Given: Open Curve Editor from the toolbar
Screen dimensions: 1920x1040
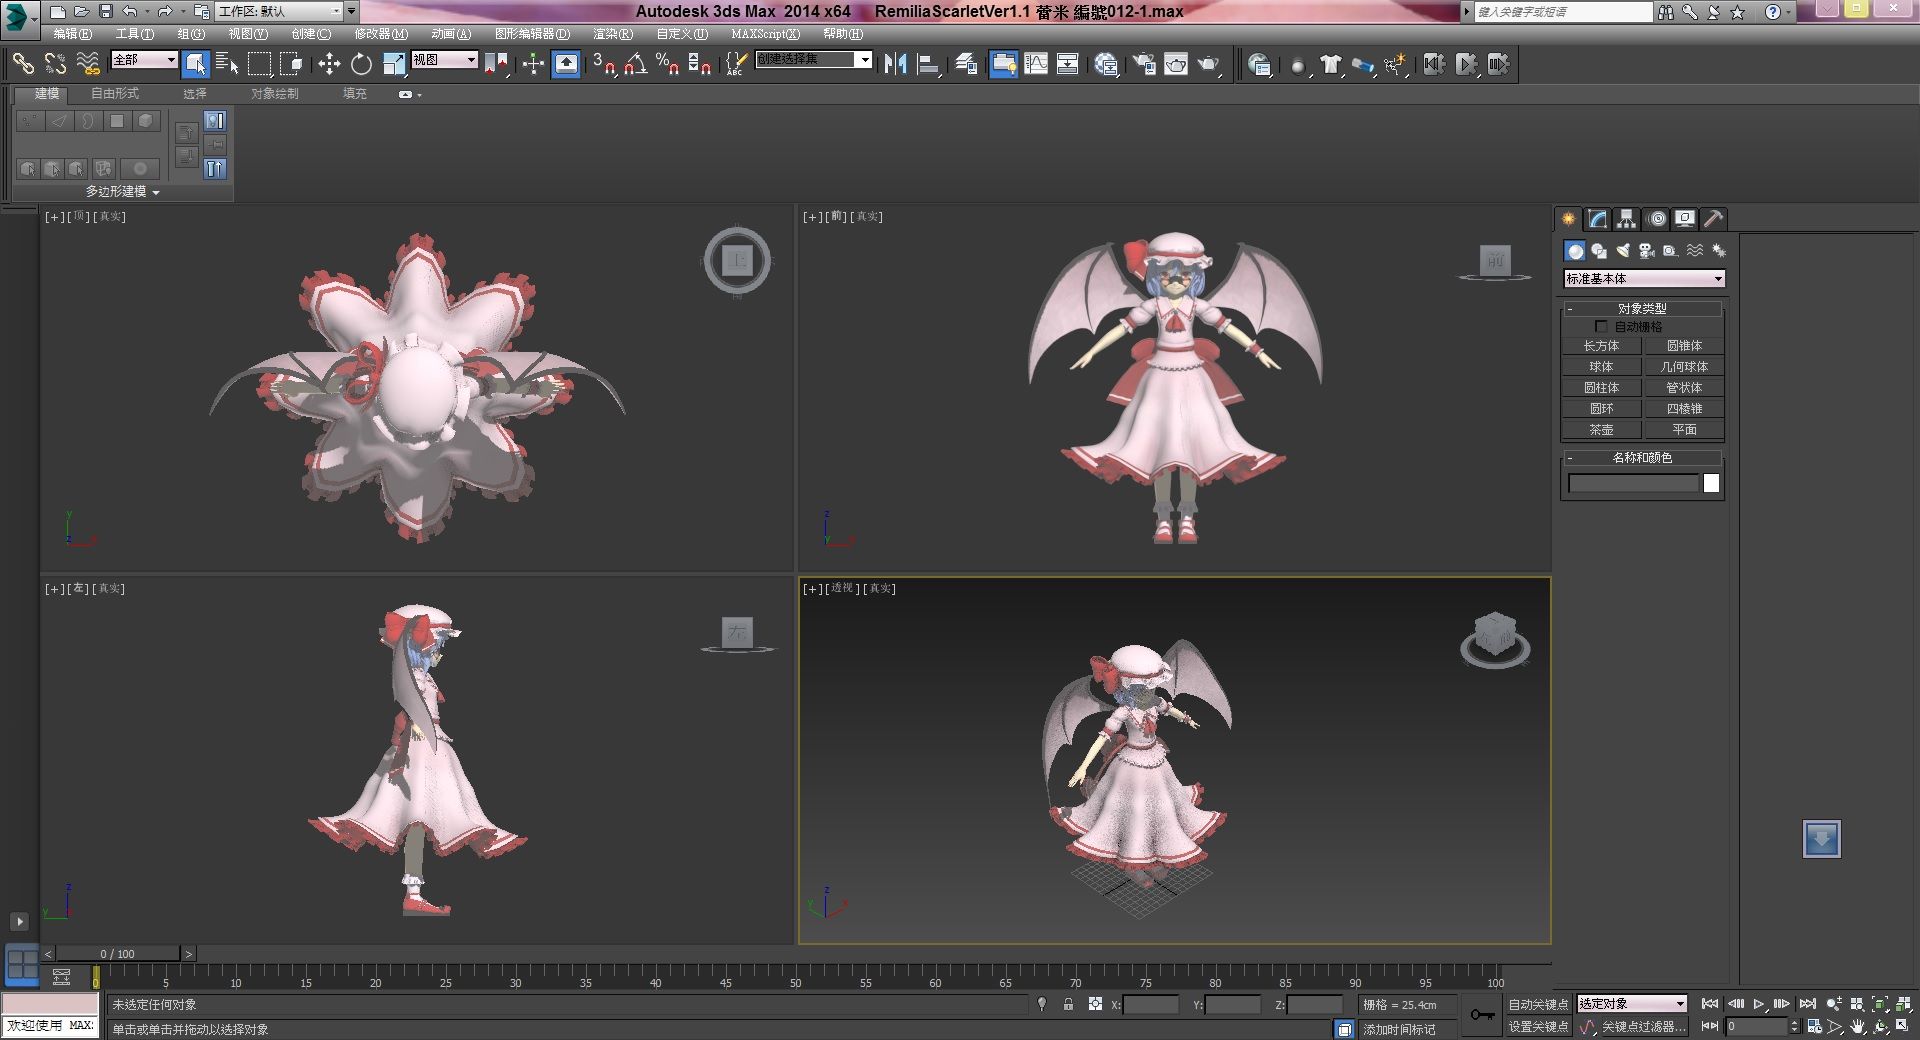Looking at the screenshot, I should 1036,64.
